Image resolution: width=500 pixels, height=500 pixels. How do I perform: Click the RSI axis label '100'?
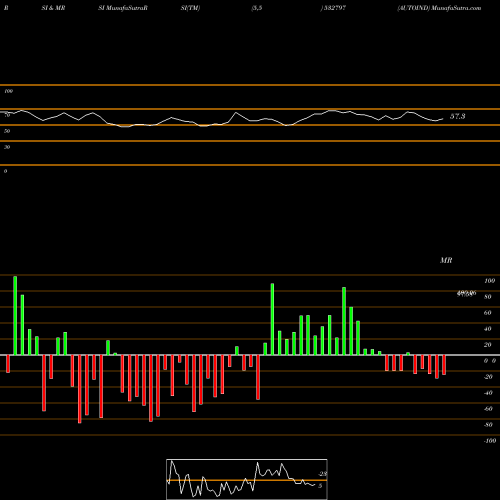point(8,91)
